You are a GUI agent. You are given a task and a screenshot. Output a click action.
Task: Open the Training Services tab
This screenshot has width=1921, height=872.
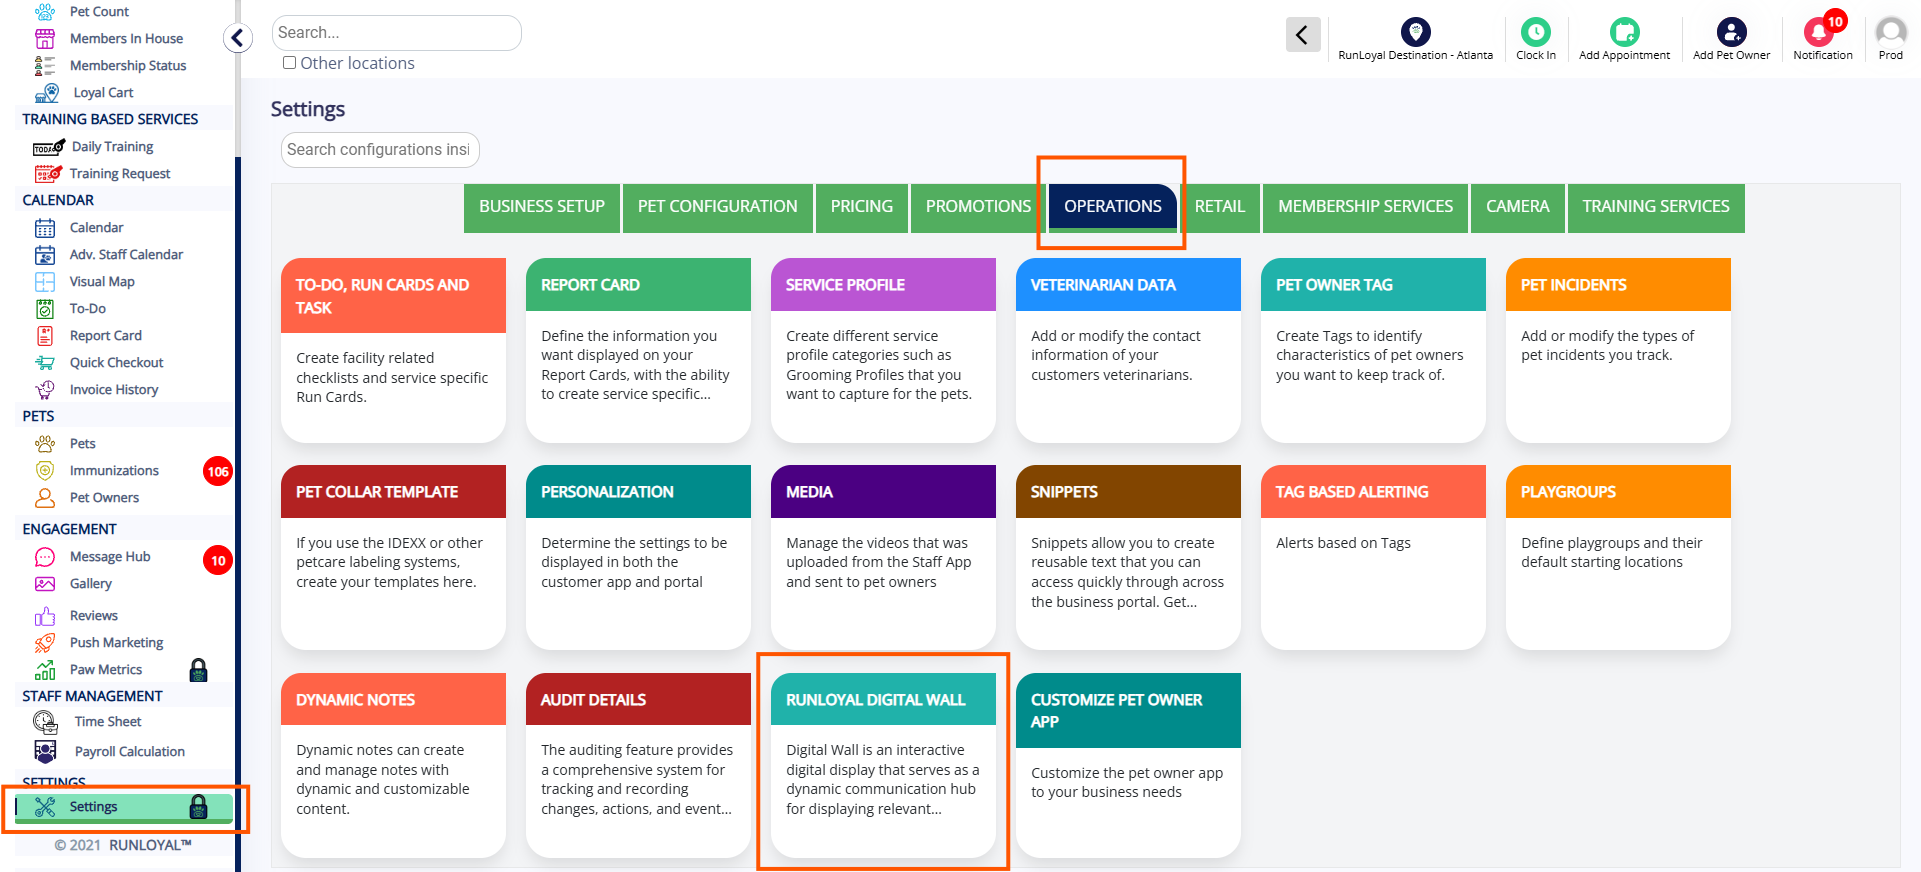[x=1656, y=208]
